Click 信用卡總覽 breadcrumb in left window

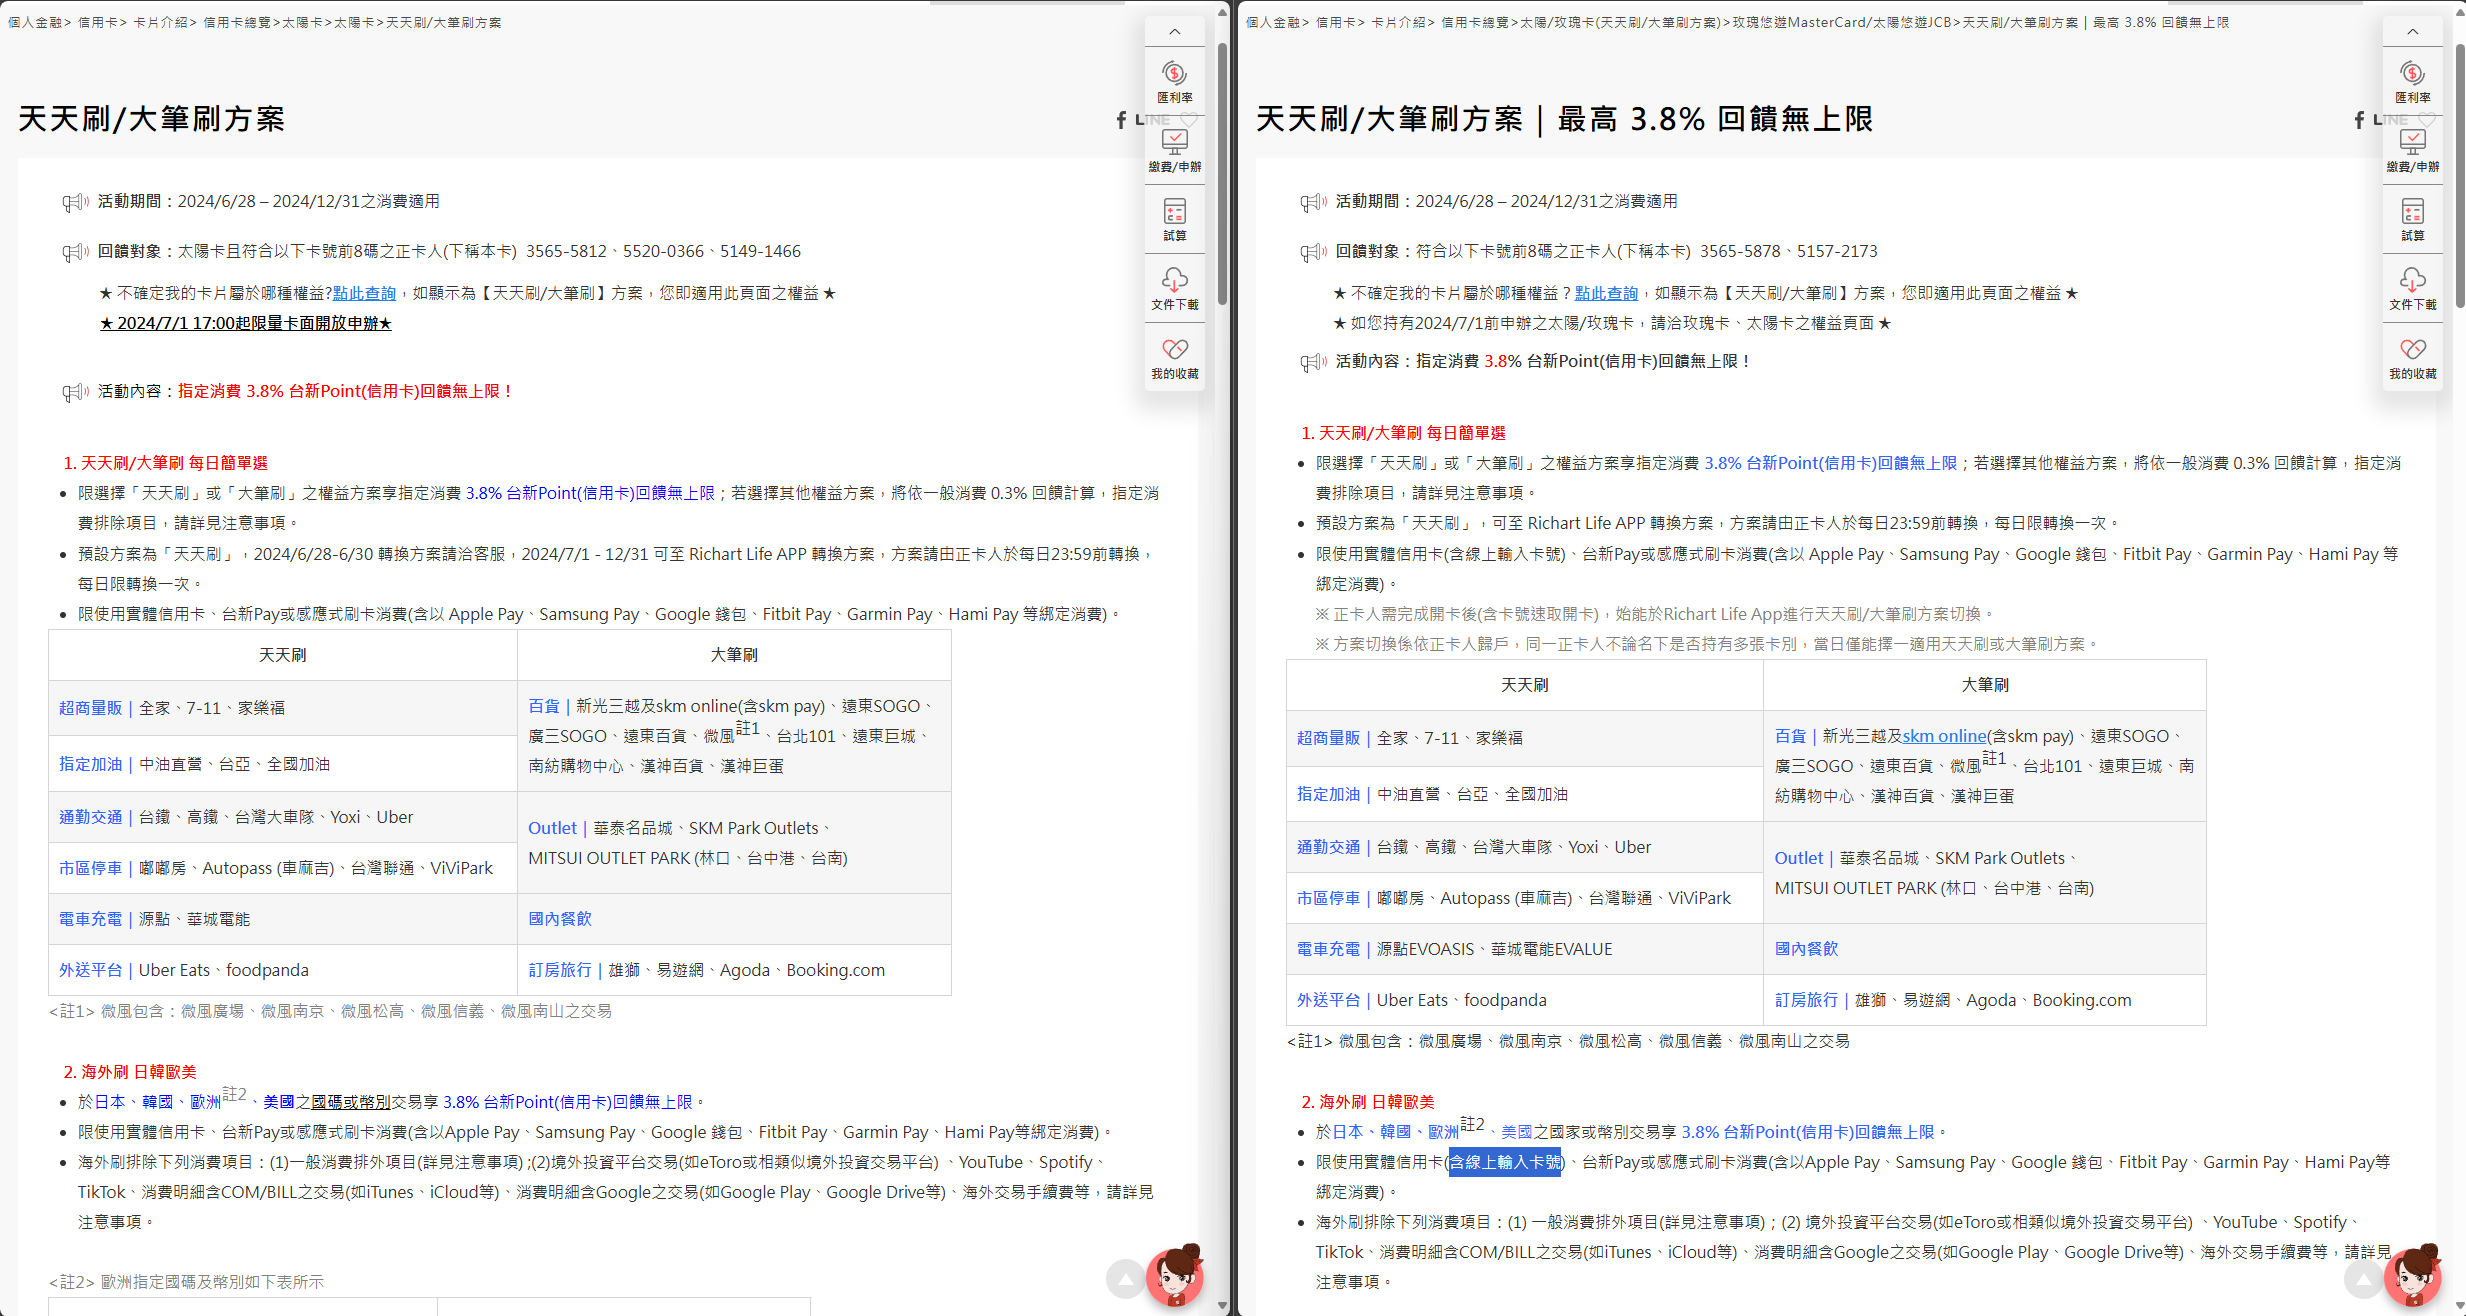click(237, 22)
